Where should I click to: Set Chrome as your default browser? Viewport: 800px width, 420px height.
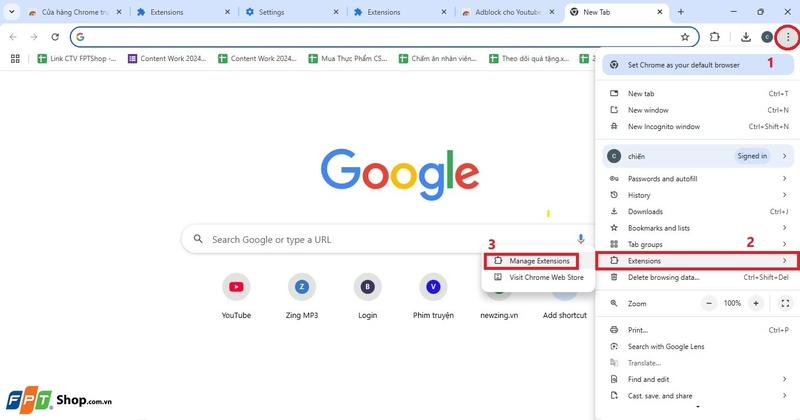click(698, 65)
